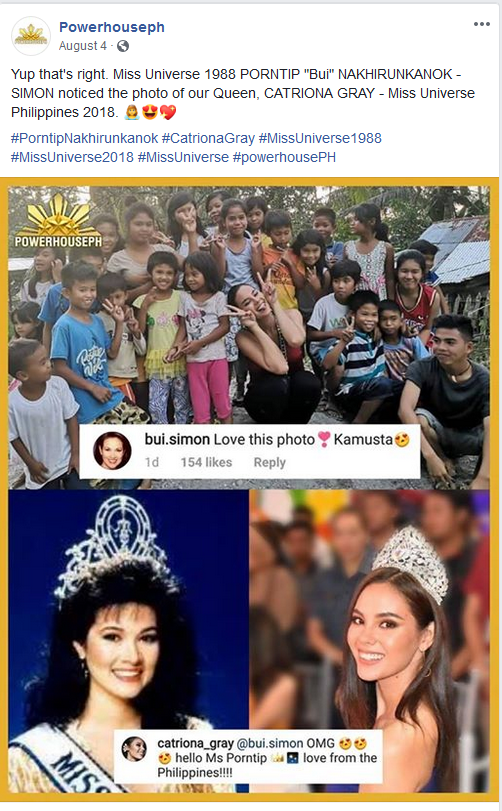The image size is (502, 811).
Task: Click the @bui.simon mention
Action: (269, 743)
